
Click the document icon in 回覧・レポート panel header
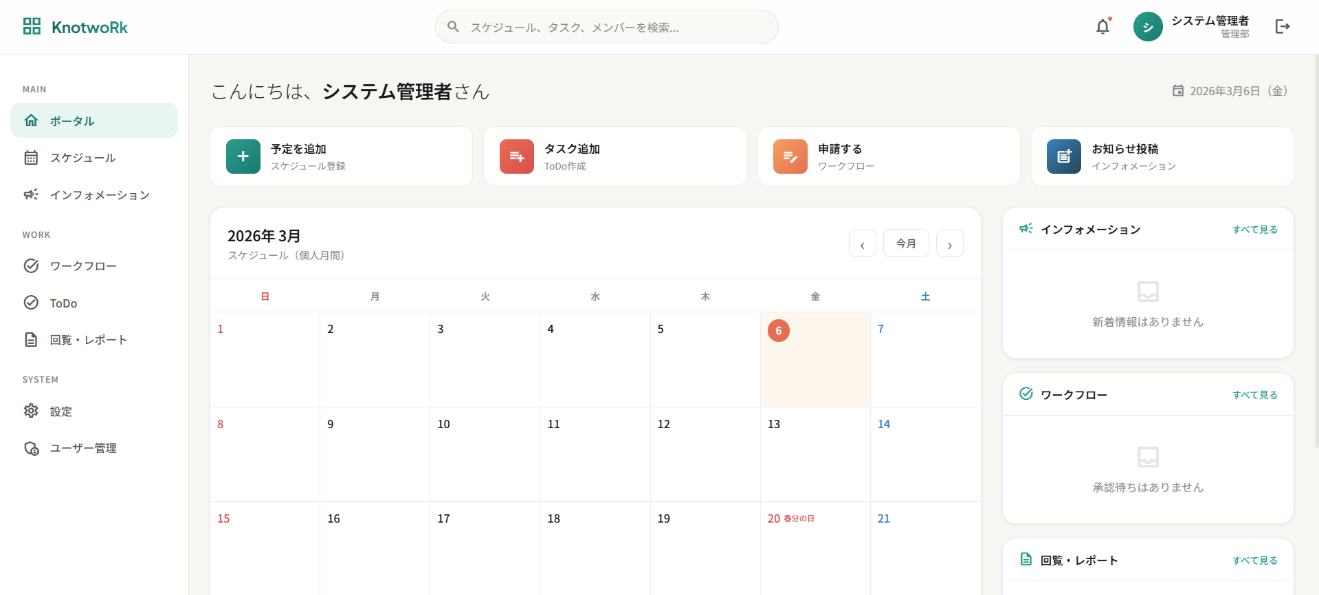1026,560
